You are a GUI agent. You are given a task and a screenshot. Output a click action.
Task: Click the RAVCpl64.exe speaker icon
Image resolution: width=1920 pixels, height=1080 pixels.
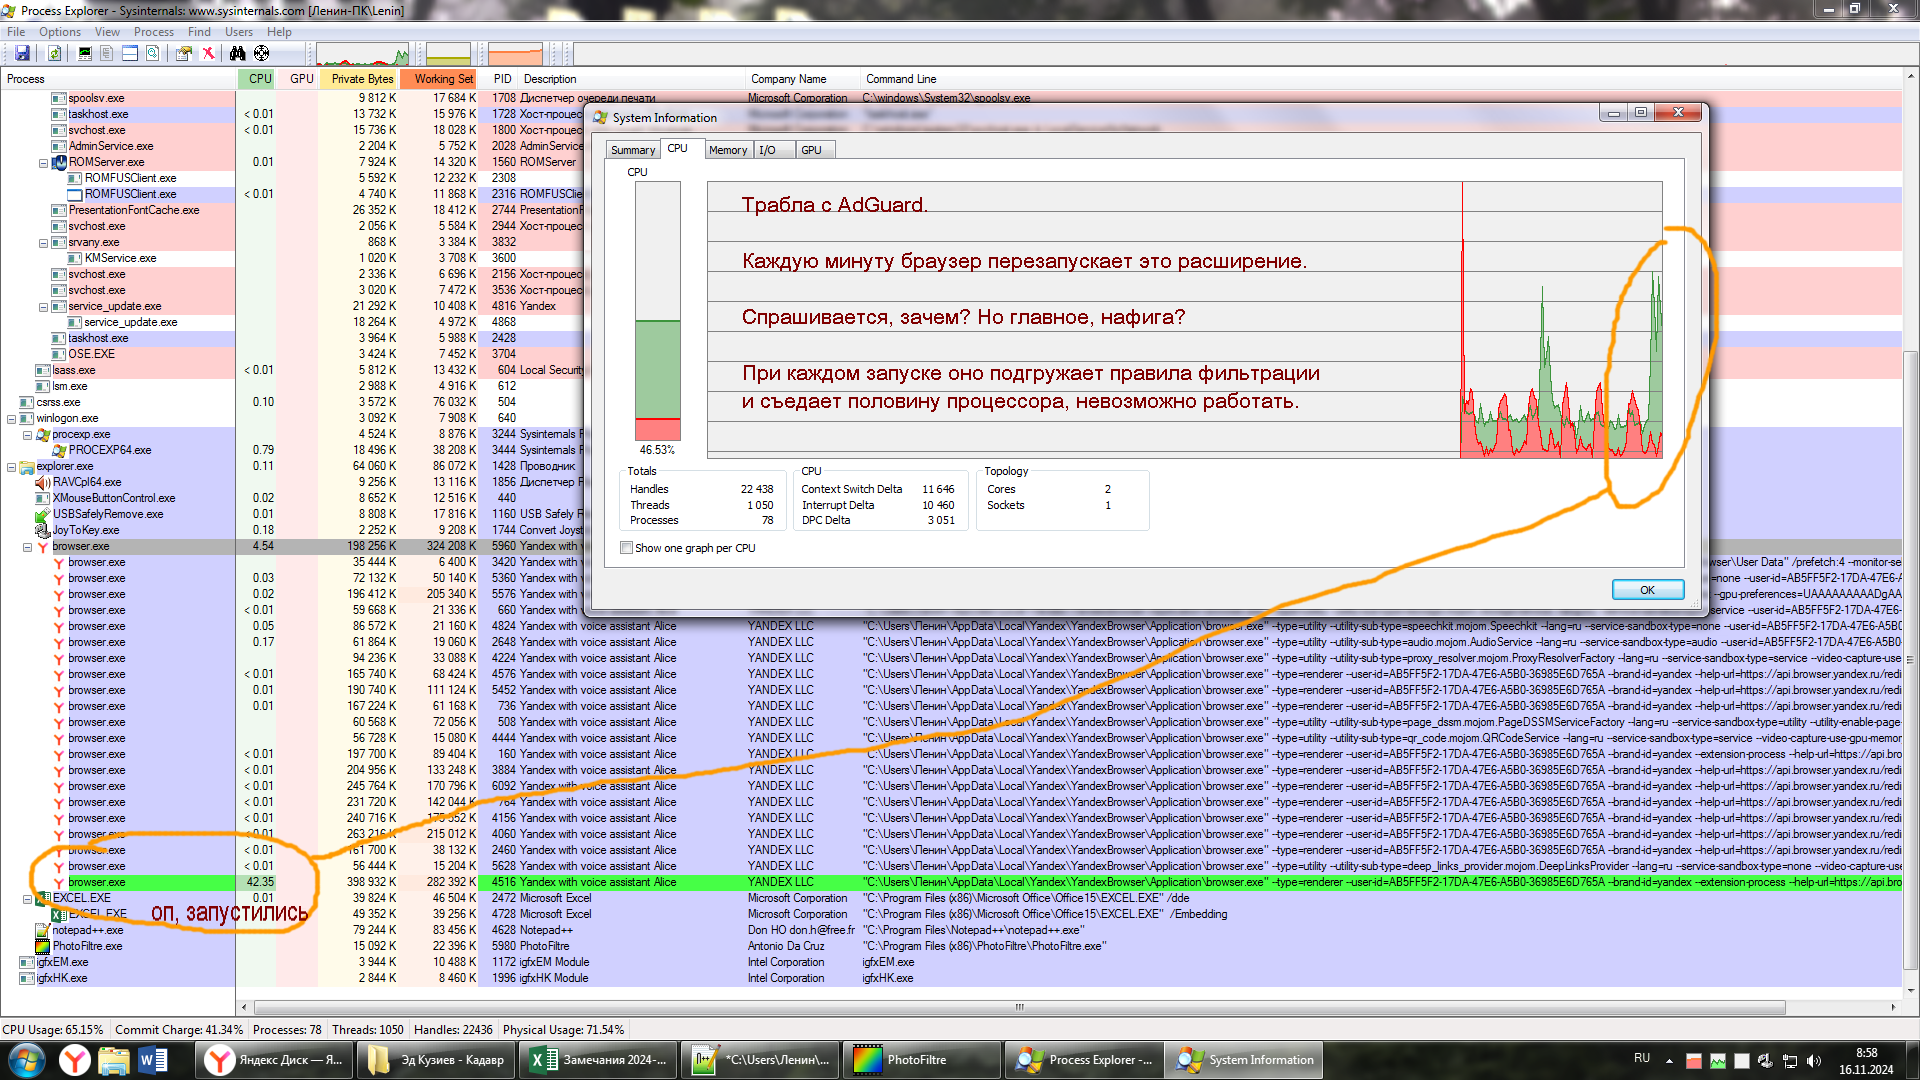pos(43,482)
